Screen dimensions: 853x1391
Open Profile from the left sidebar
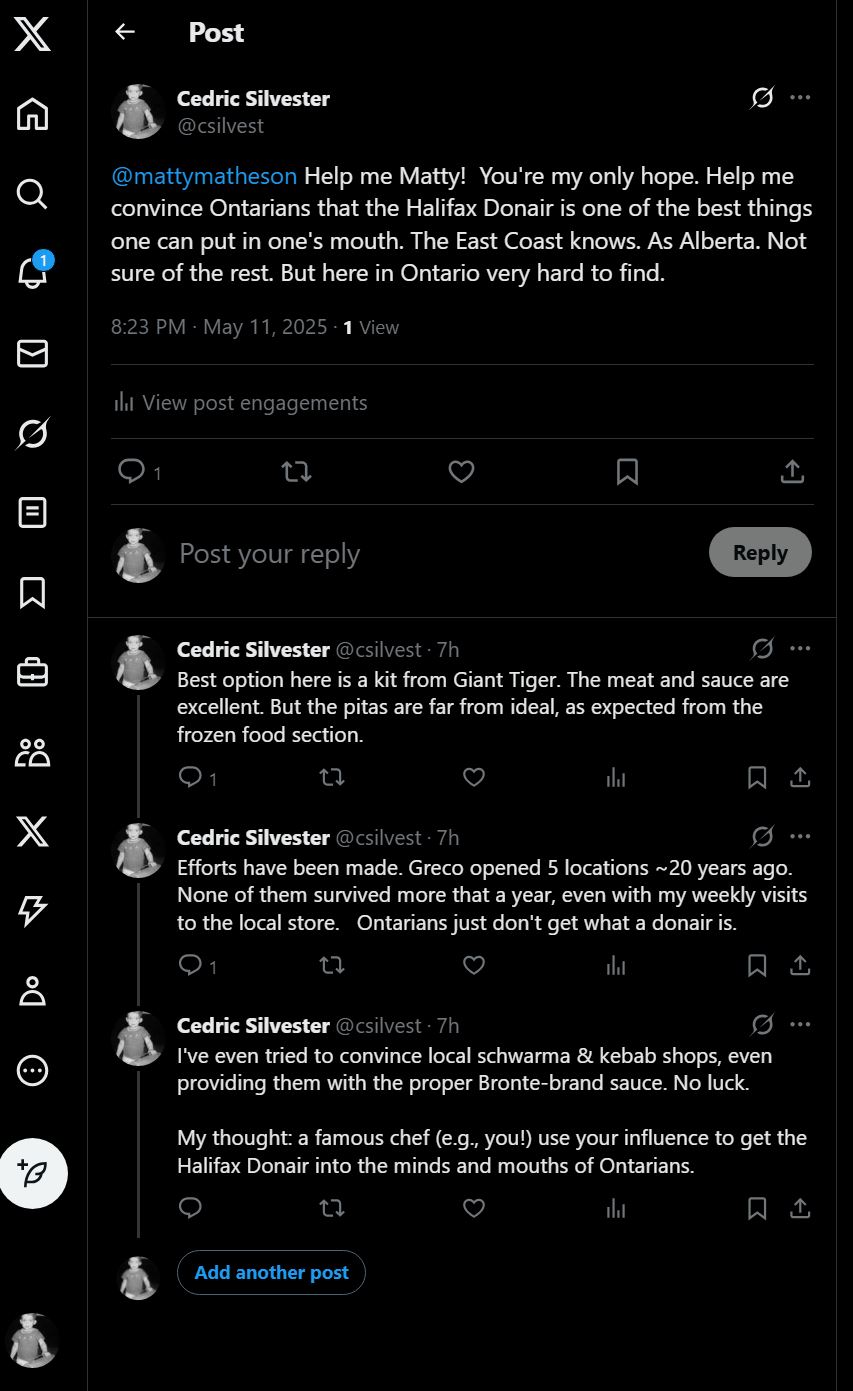click(x=32, y=991)
